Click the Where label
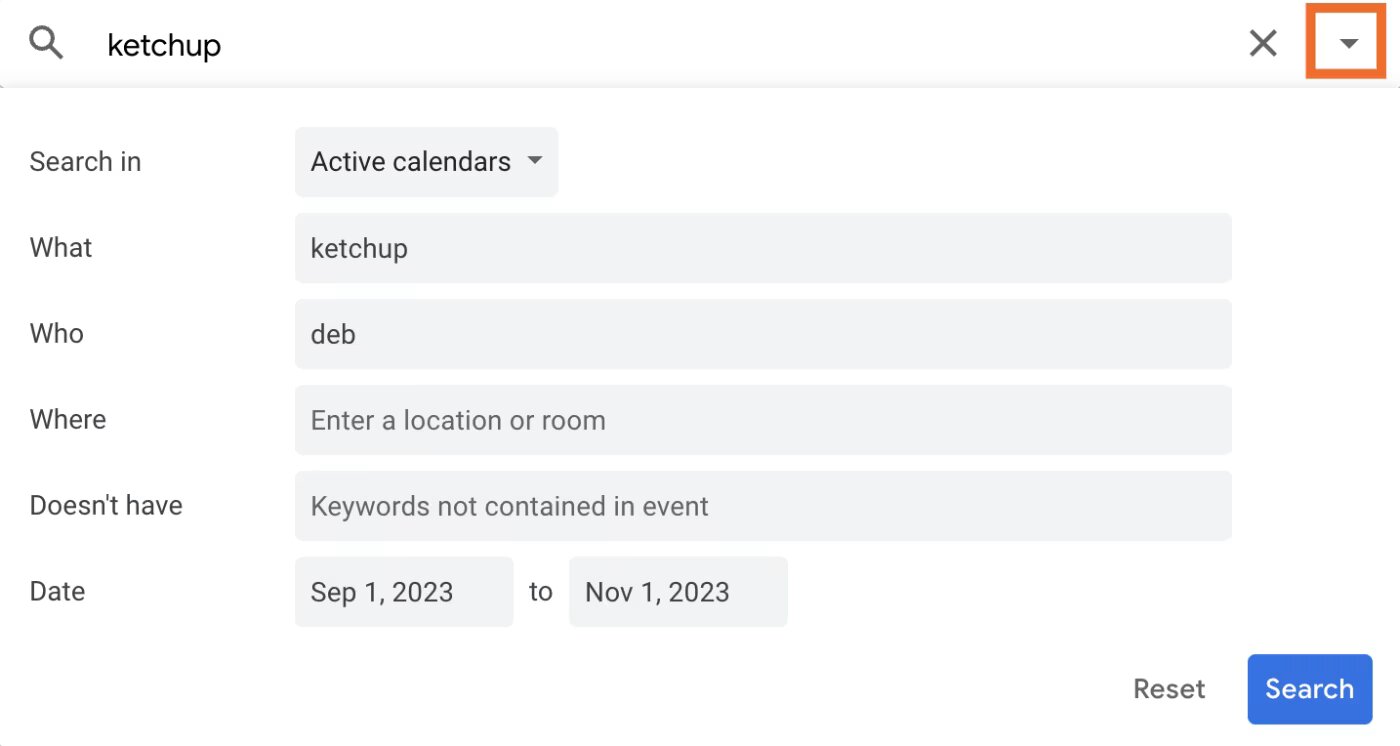The height and width of the screenshot is (746, 1400). pos(68,420)
